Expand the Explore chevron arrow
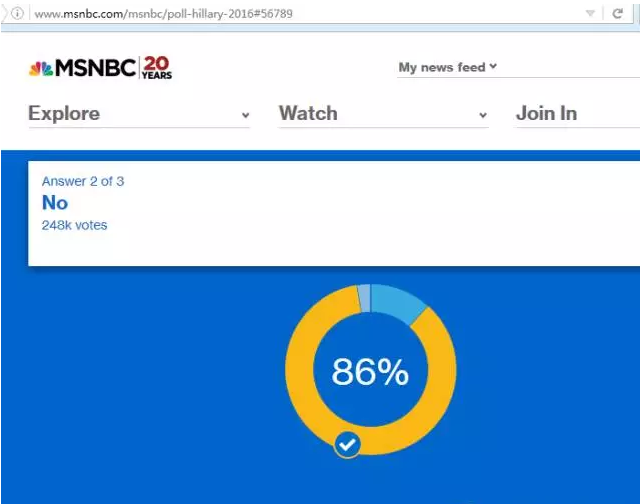The image size is (640, 504). (x=245, y=116)
